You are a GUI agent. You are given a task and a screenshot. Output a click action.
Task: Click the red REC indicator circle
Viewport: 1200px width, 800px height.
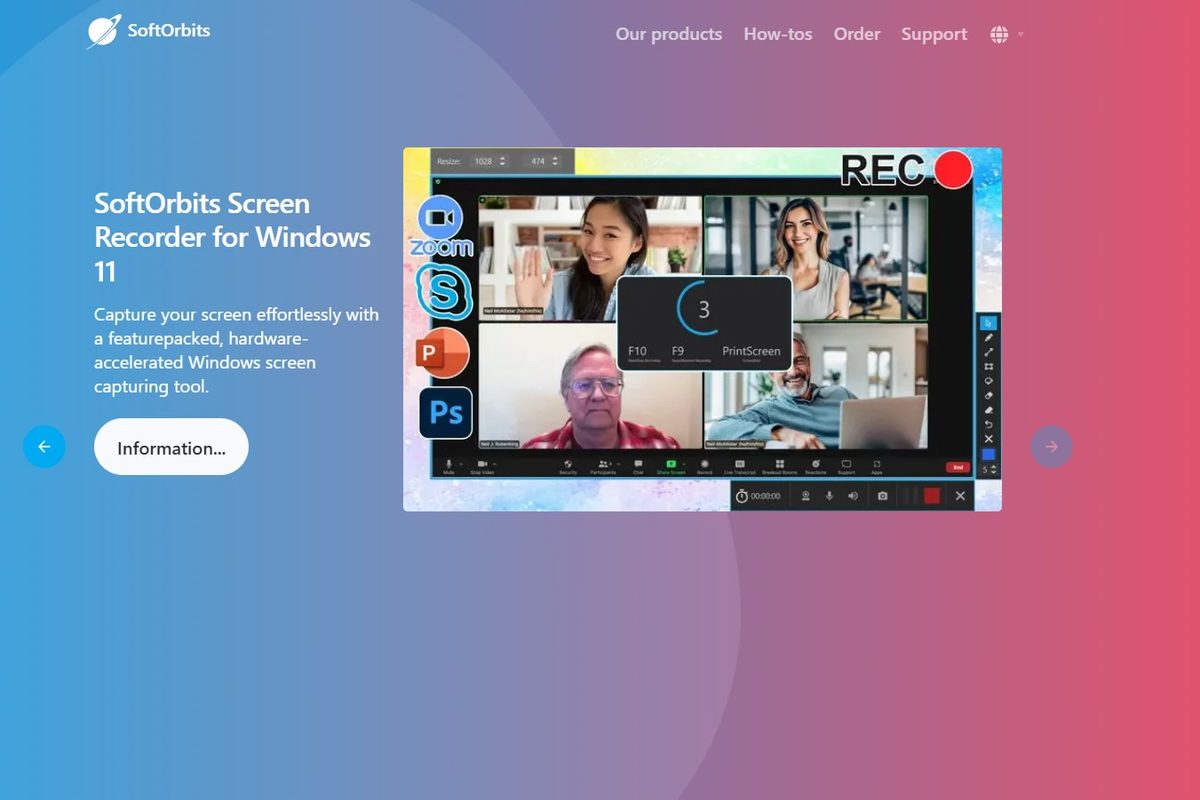tap(953, 169)
